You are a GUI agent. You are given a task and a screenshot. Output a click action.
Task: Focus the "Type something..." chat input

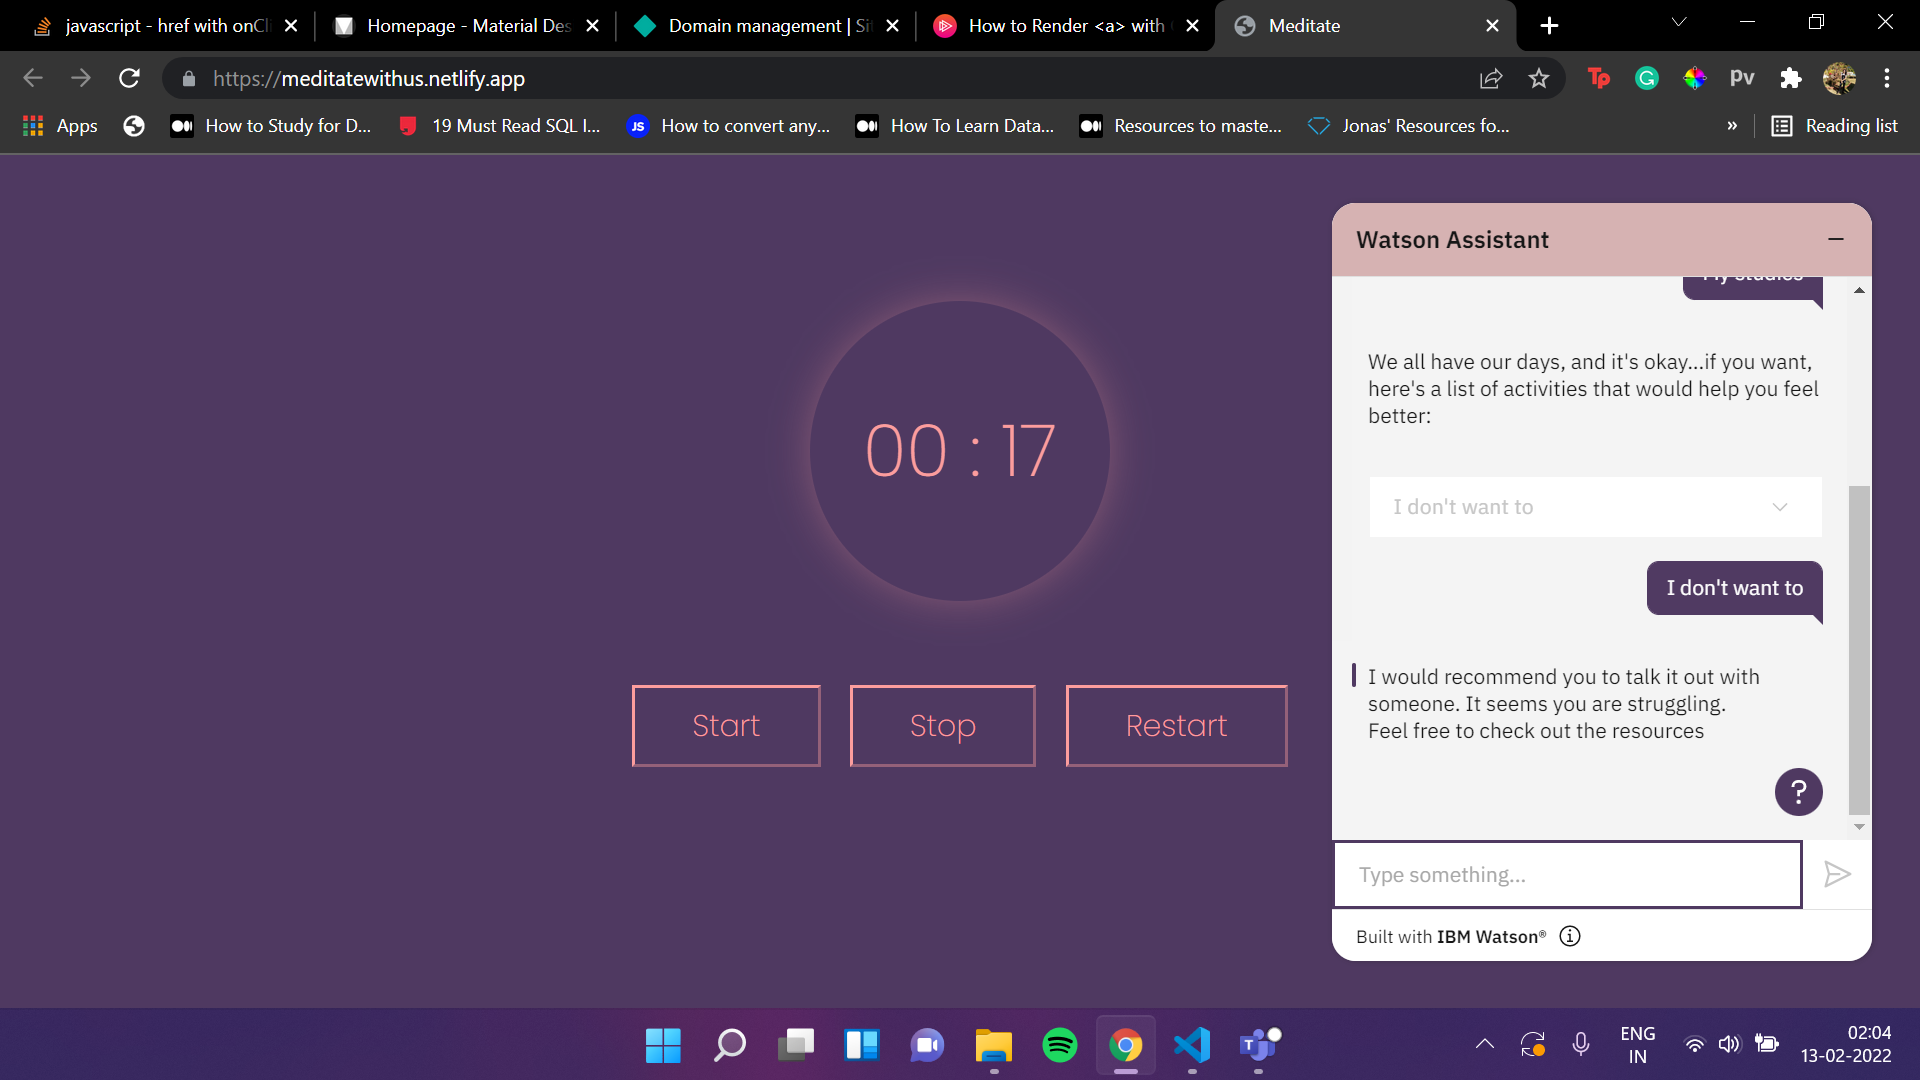pos(1567,875)
